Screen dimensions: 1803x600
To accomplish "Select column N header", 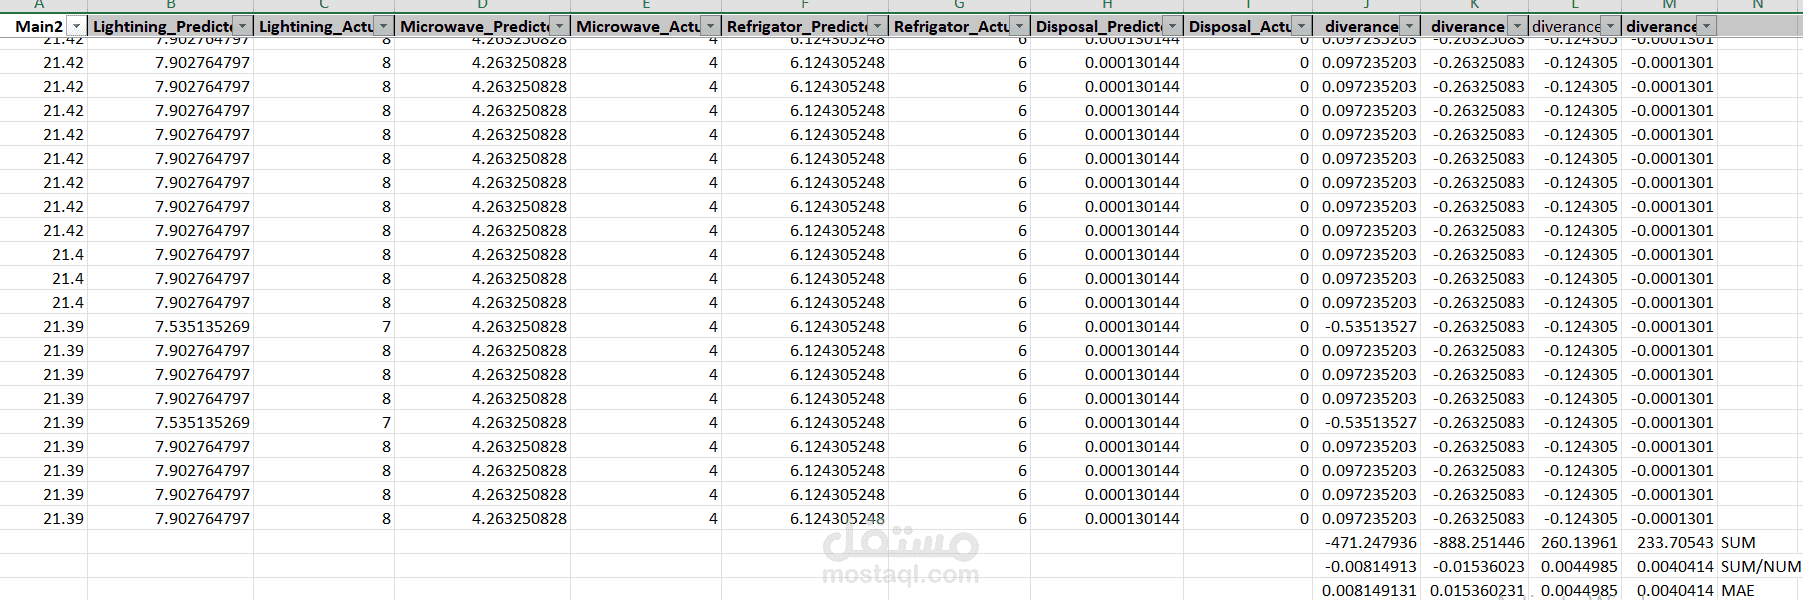I will [1759, 5].
